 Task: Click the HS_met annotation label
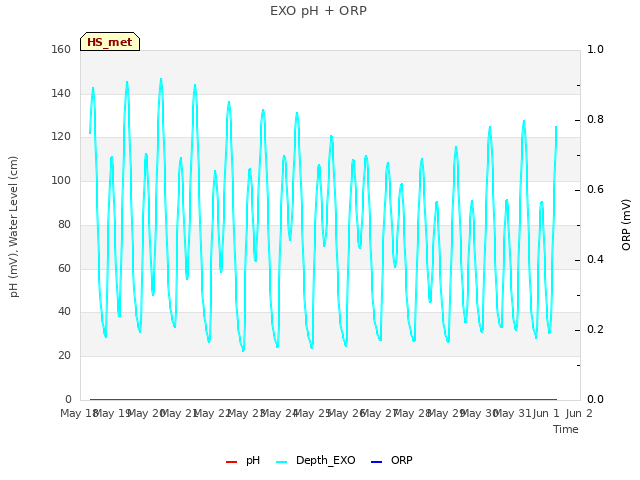(110, 42)
